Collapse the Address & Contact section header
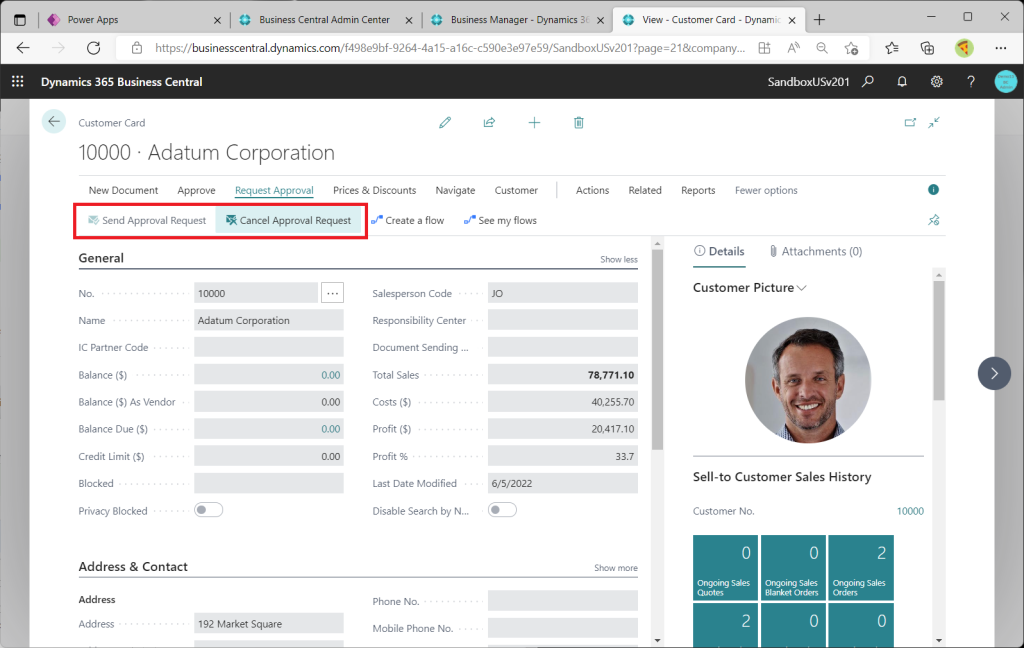1024x648 pixels. [133, 566]
